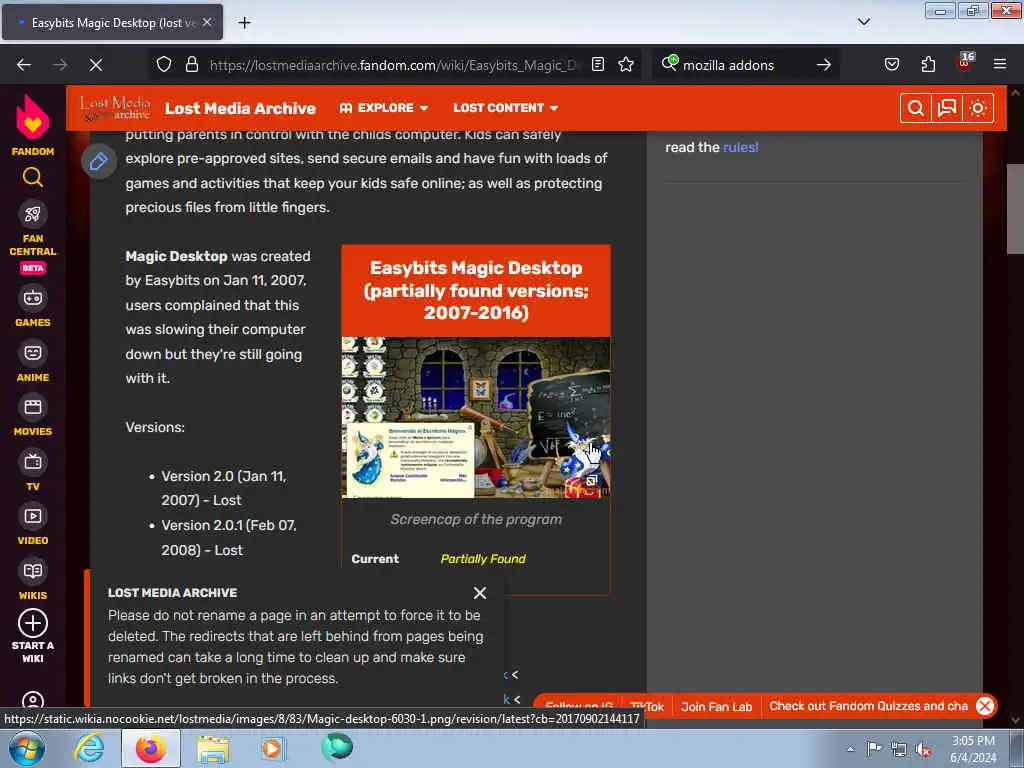Open the Windows Start button
This screenshot has width=1024, height=768.
pyautogui.click(x=27, y=749)
